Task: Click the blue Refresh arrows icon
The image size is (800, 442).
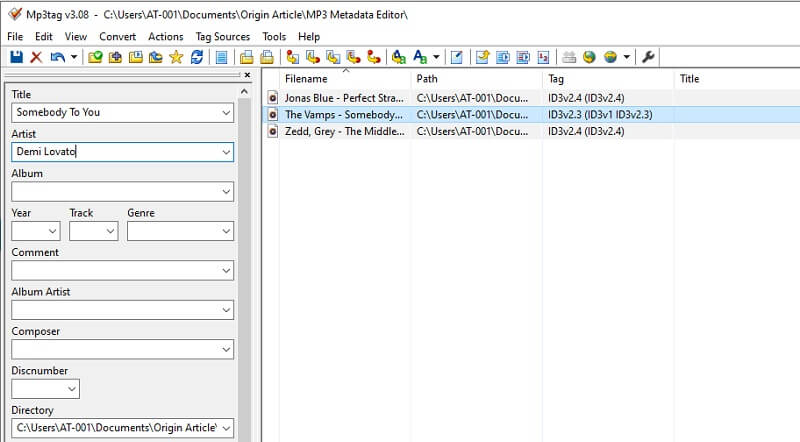Action: point(197,57)
